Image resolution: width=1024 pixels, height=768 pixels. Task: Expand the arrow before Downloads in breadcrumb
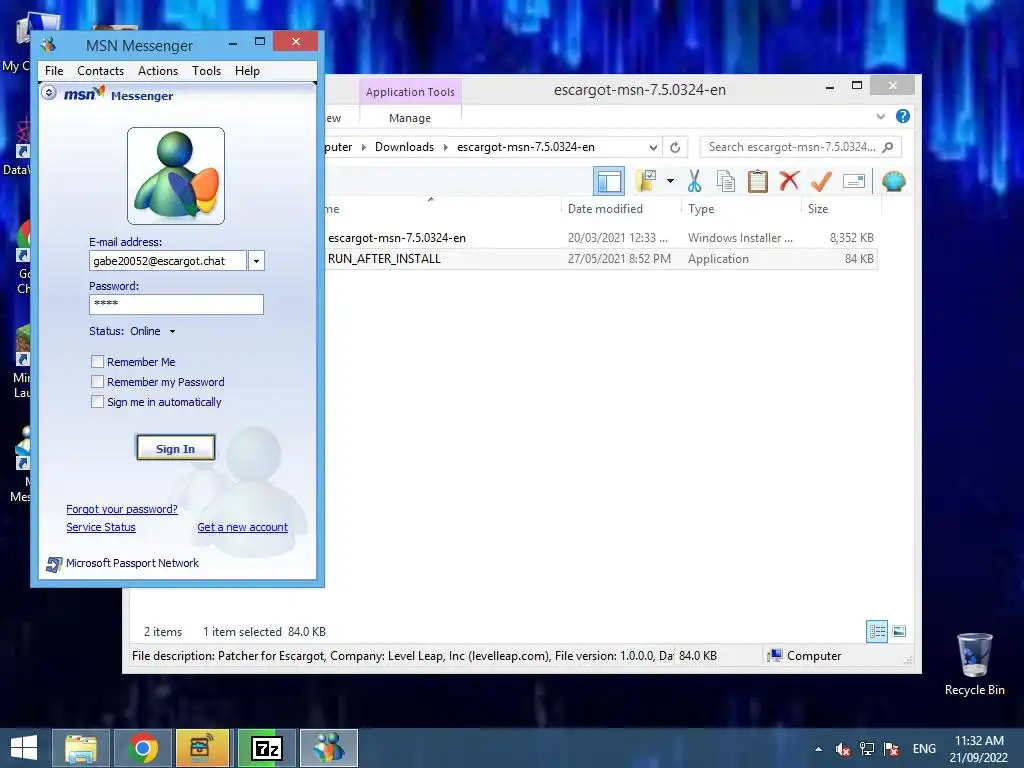(x=364, y=148)
